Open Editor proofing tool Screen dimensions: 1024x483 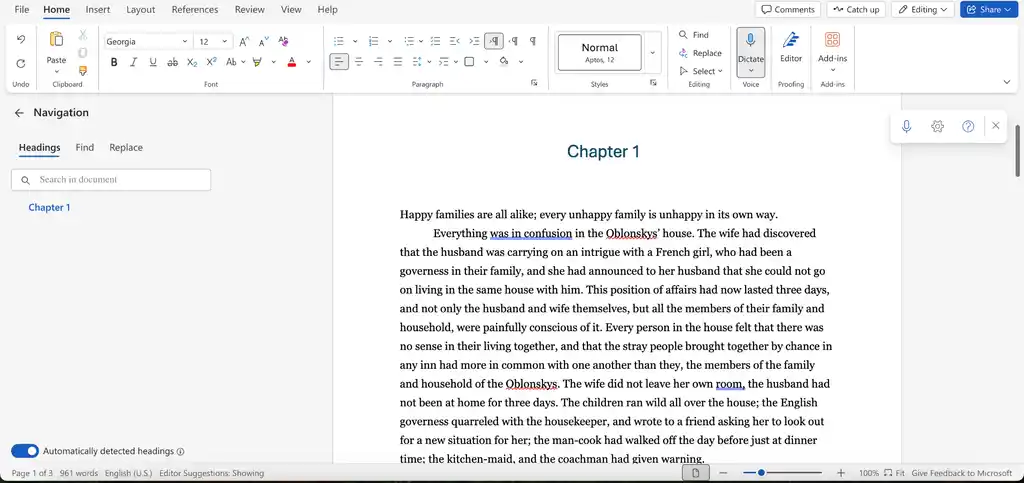point(791,47)
